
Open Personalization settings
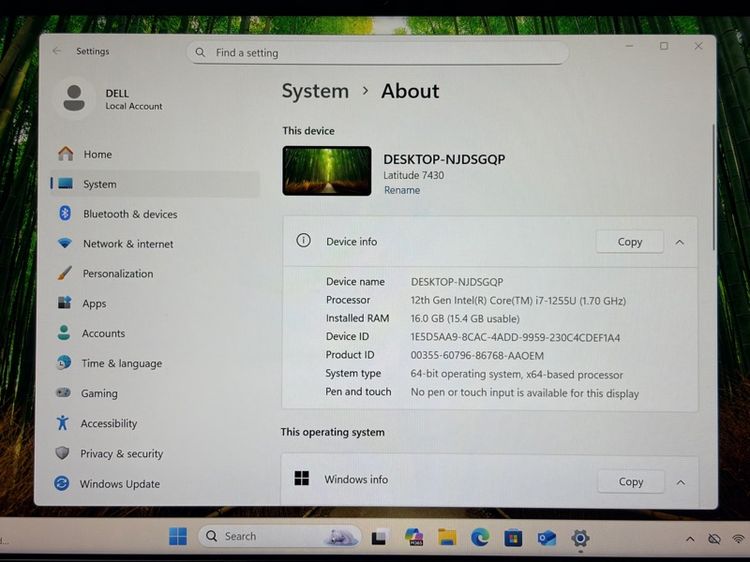pyautogui.click(x=155, y=274)
